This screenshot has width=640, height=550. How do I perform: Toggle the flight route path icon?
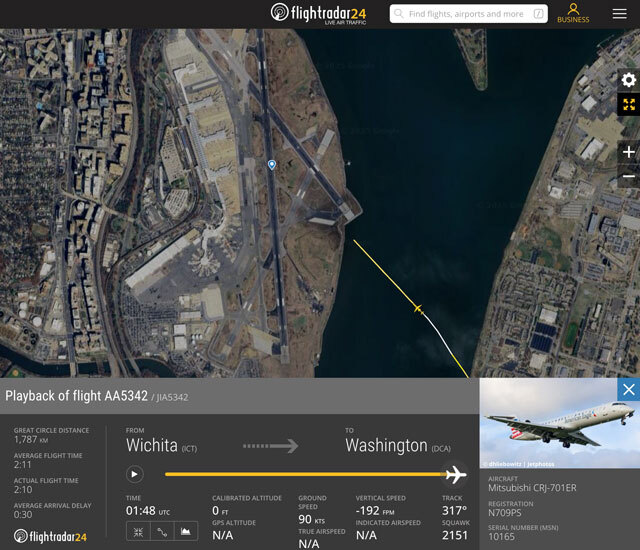pyautogui.click(x=162, y=532)
